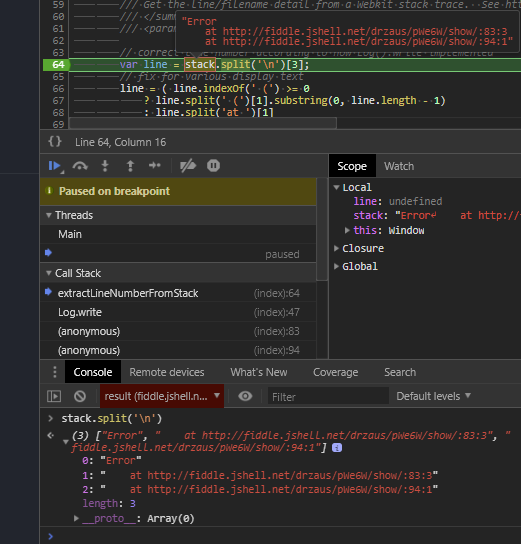This screenshot has width=521, height=544.
Task: Toggle pause on exceptions
Action: [213, 165]
